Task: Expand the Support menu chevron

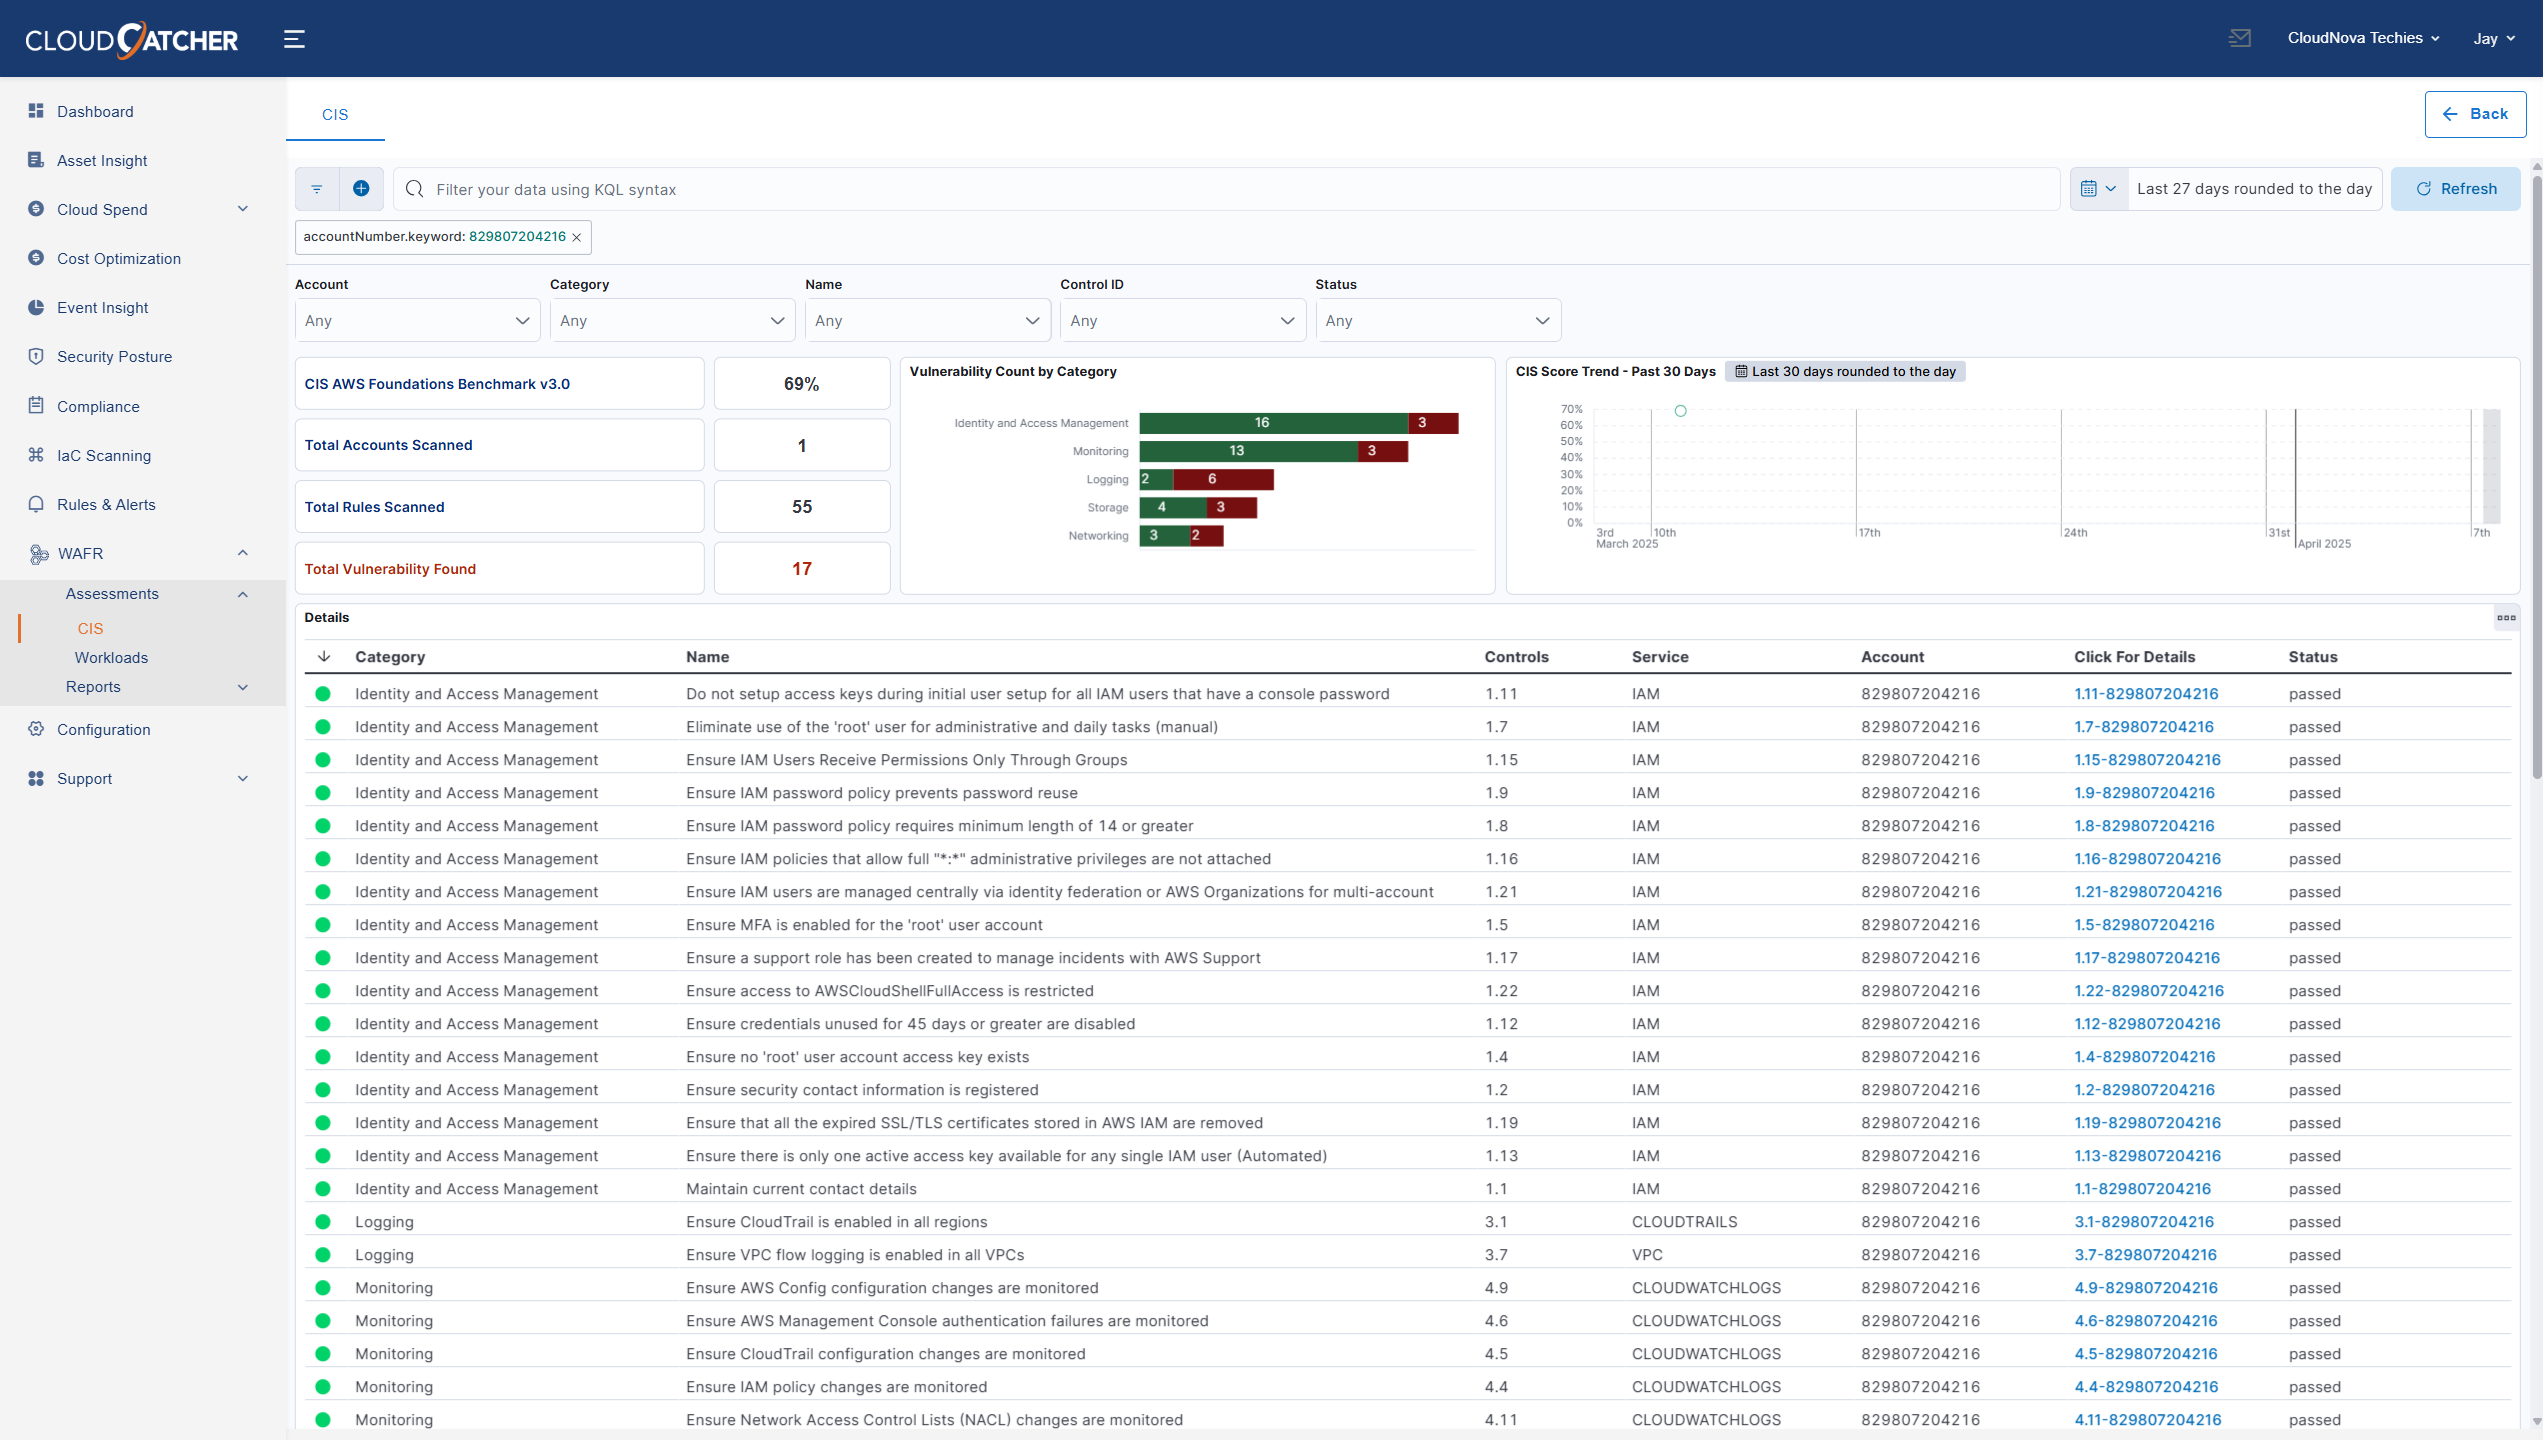Action: point(243,778)
